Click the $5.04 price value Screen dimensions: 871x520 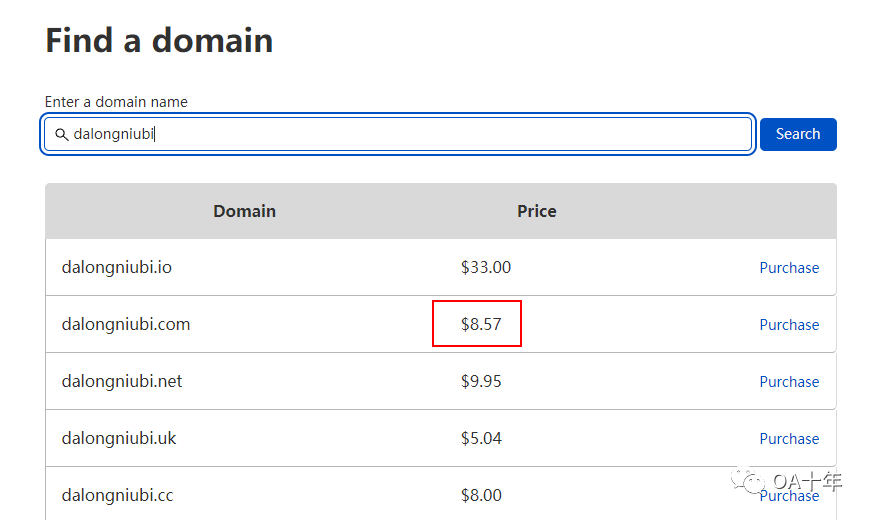click(x=481, y=439)
